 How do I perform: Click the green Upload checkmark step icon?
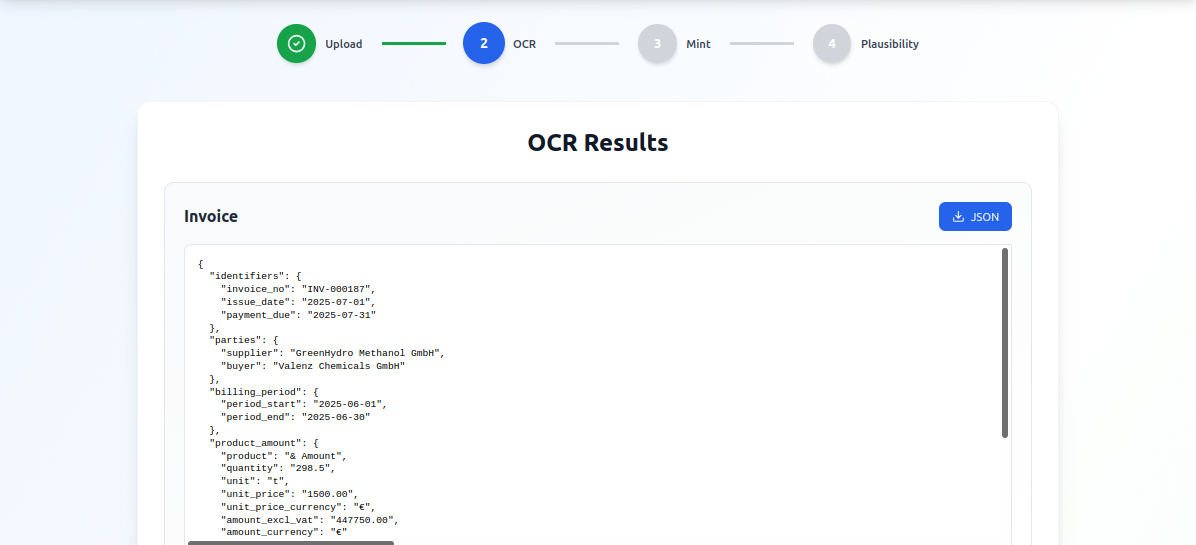(296, 44)
